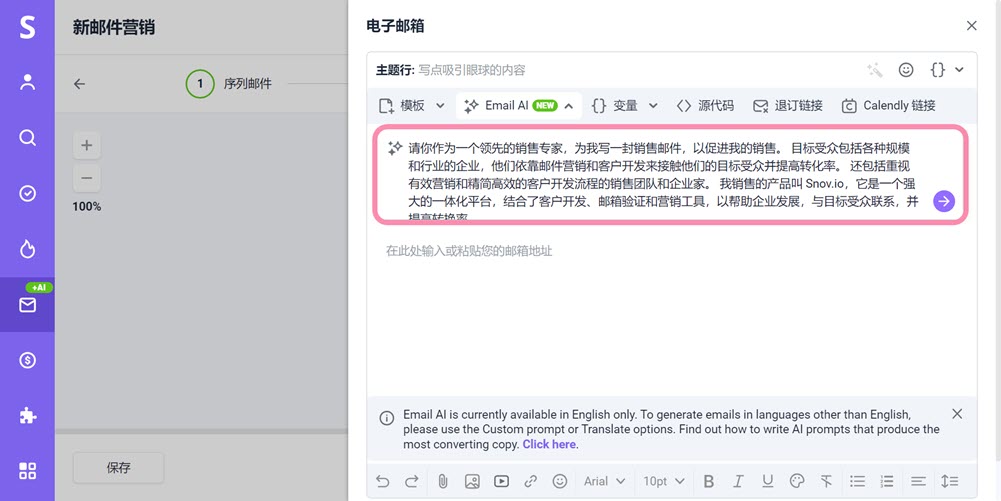Image resolution: width=1001 pixels, height=501 pixels.
Task: Open the text color palette
Action: 797,481
